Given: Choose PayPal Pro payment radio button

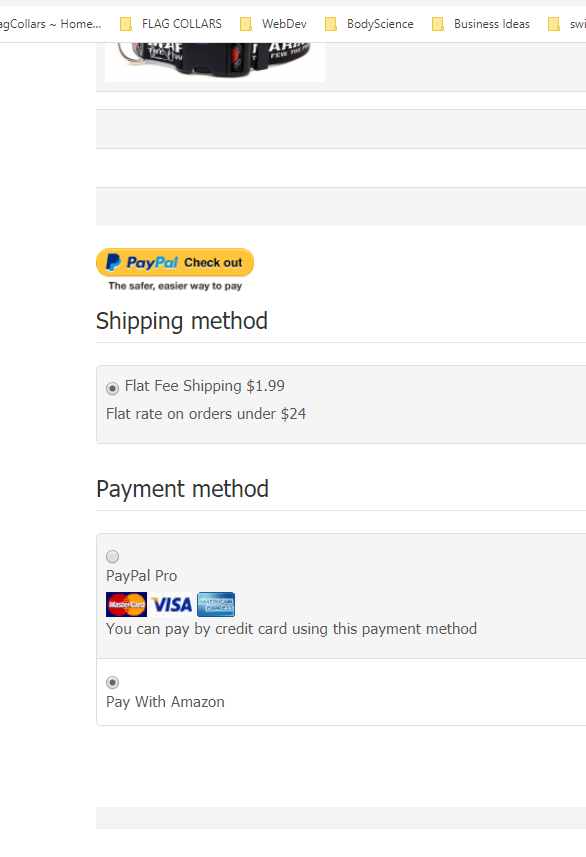Looking at the screenshot, I should coord(112,556).
